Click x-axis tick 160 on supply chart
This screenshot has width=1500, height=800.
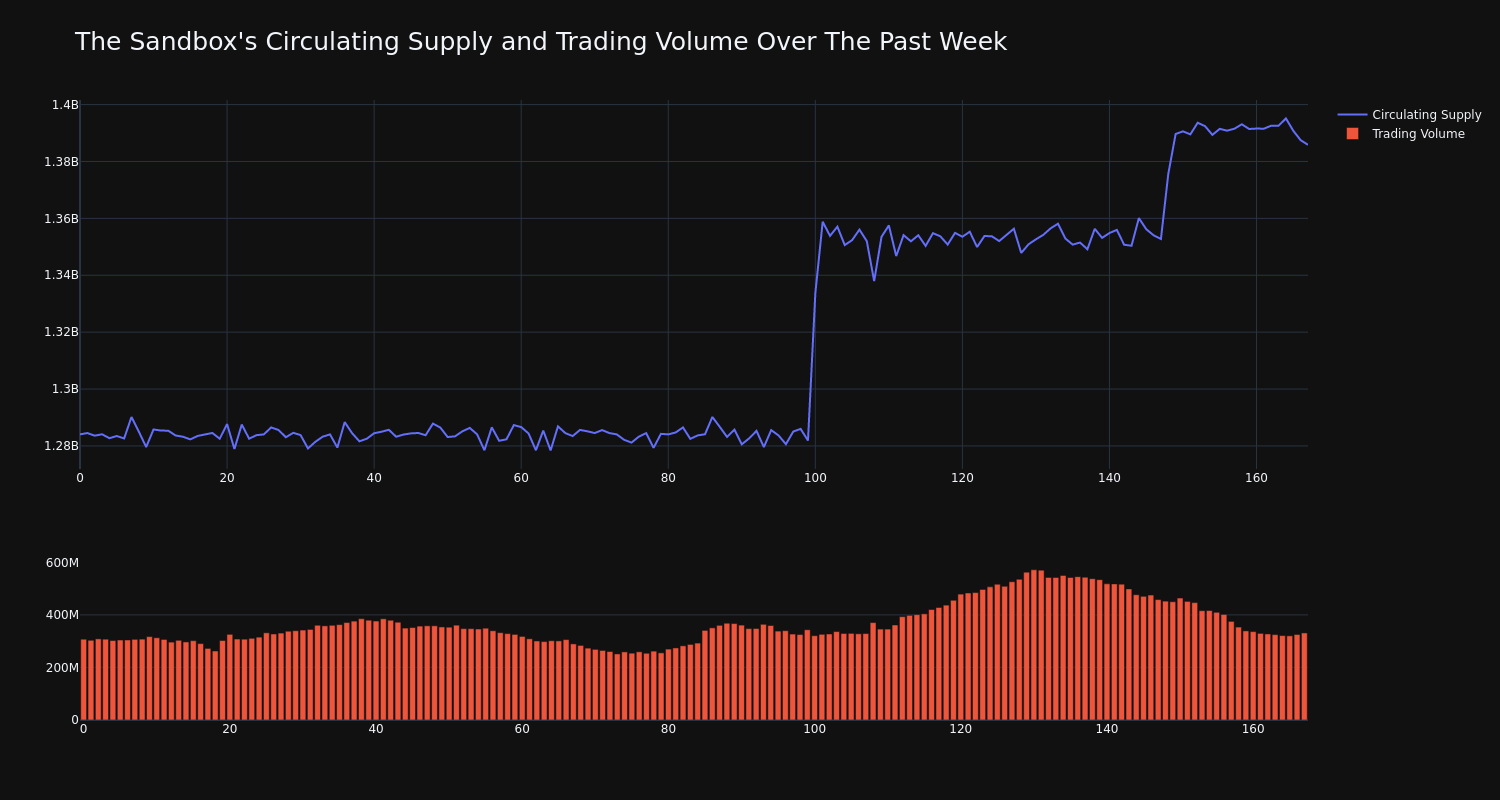coord(1256,478)
